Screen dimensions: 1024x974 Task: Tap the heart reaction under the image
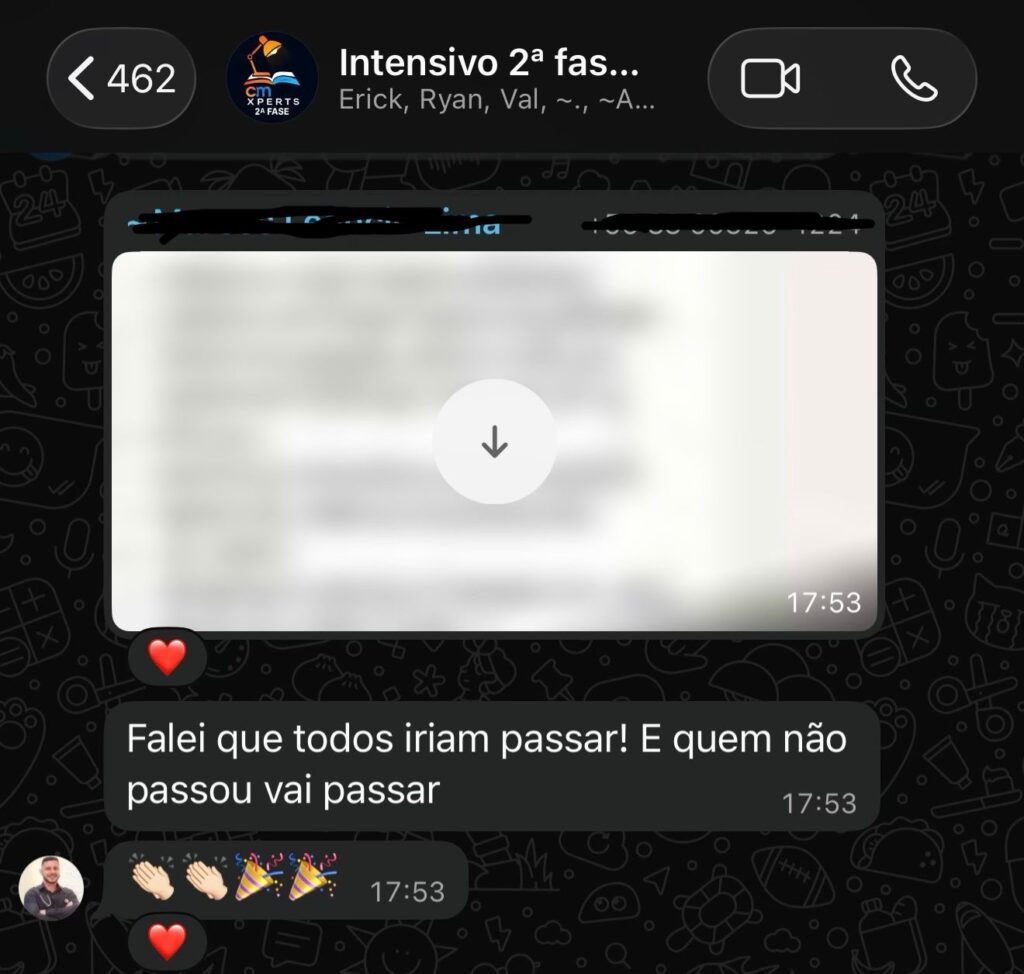pyautogui.click(x=167, y=657)
